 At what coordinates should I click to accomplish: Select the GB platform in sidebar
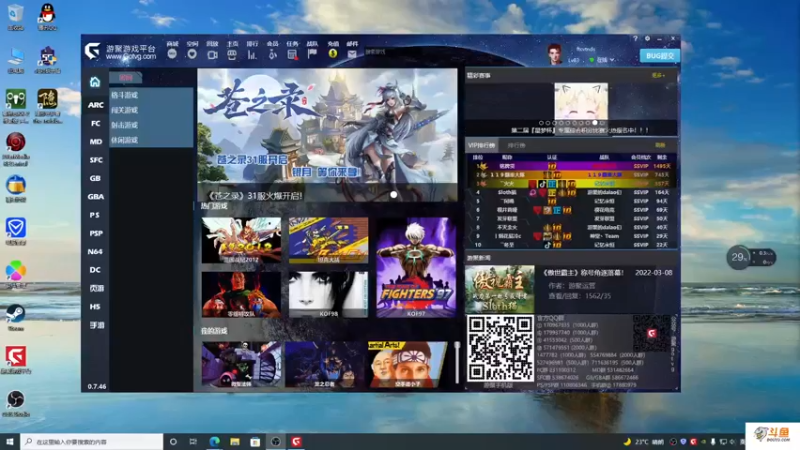pyautogui.click(x=95, y=179)
